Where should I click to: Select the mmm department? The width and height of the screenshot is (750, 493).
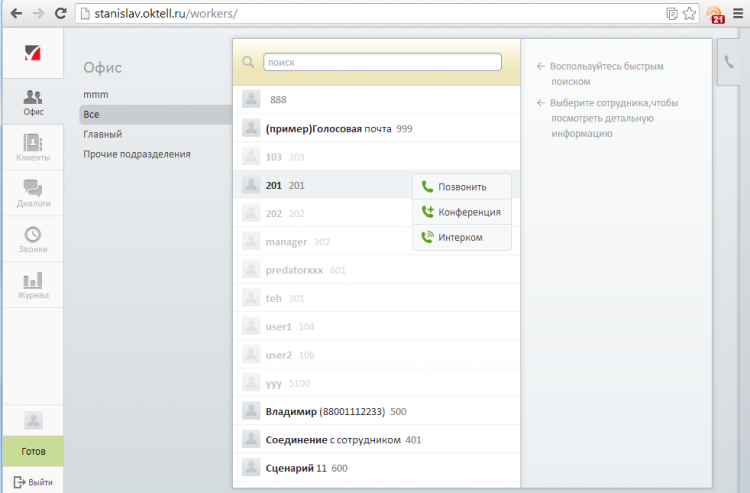point(96,94)
